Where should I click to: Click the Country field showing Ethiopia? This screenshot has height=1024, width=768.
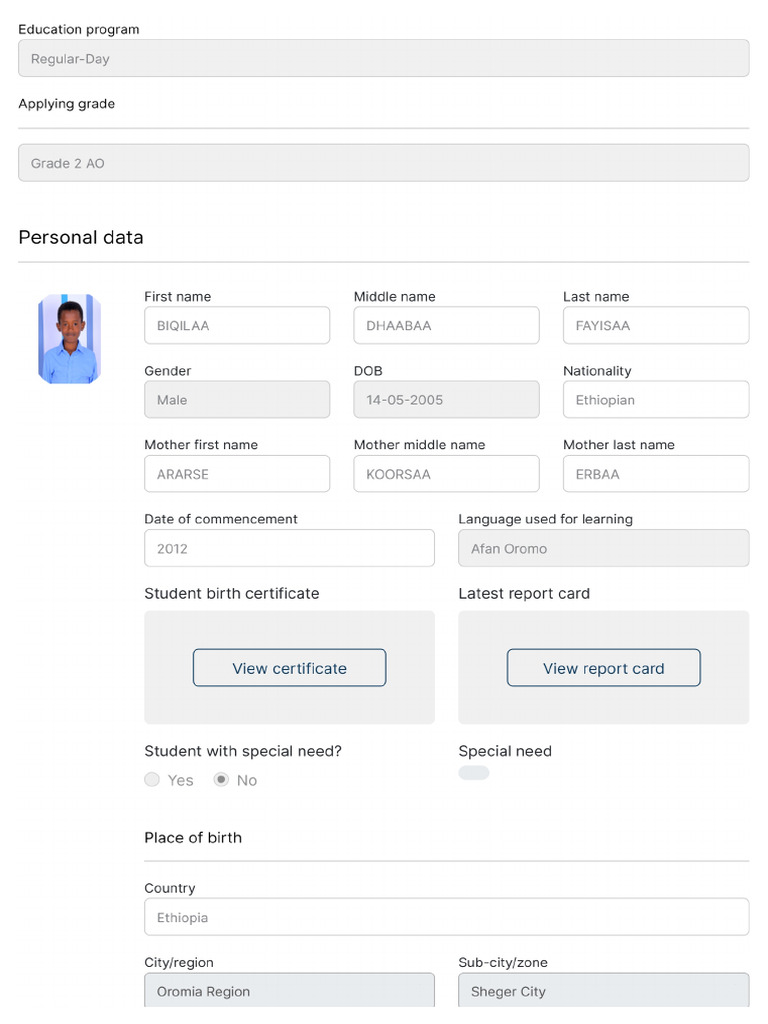pos(446,917)
